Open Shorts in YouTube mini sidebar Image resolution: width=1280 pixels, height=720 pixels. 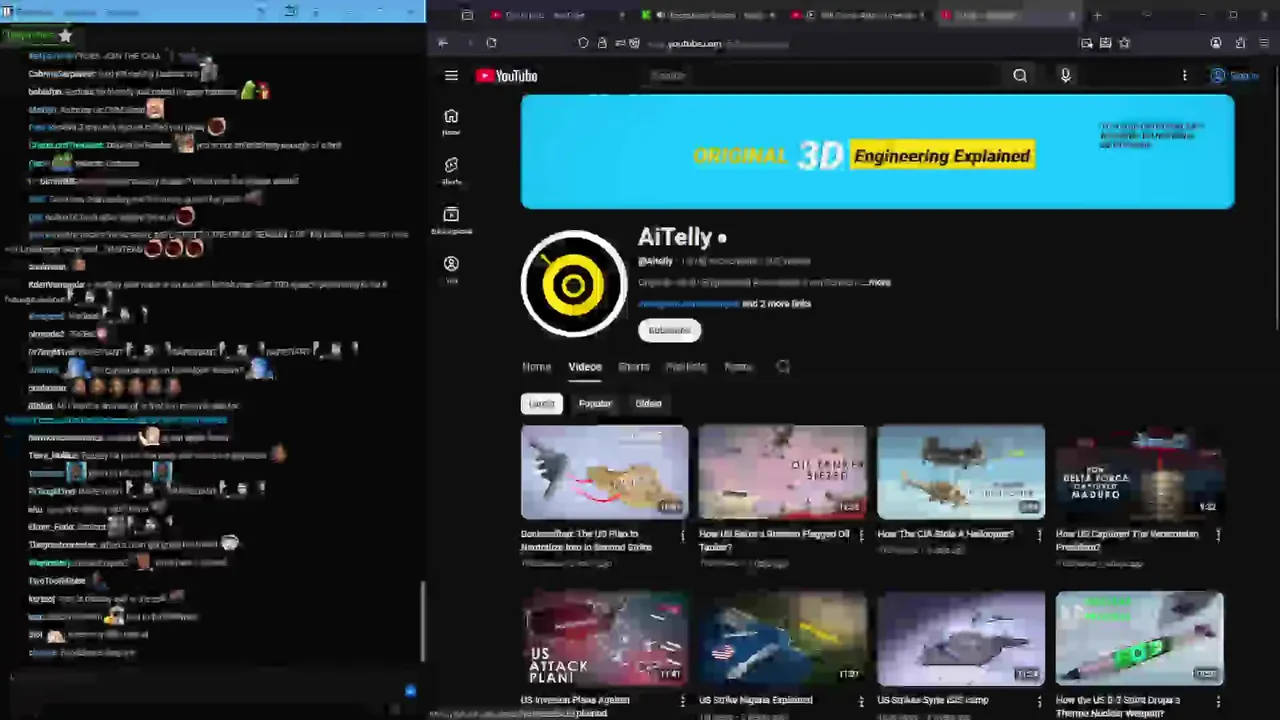pyautogui.click(x=451, y=171)
